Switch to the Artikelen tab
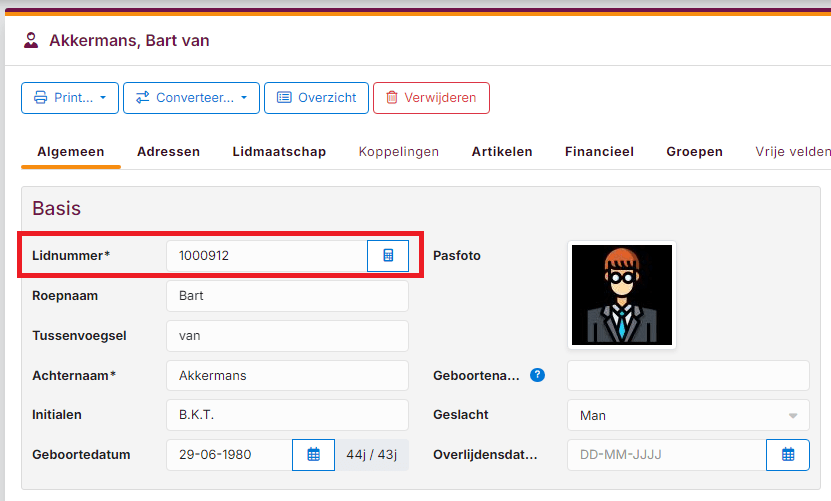831x501 pixels. (502, 152)
